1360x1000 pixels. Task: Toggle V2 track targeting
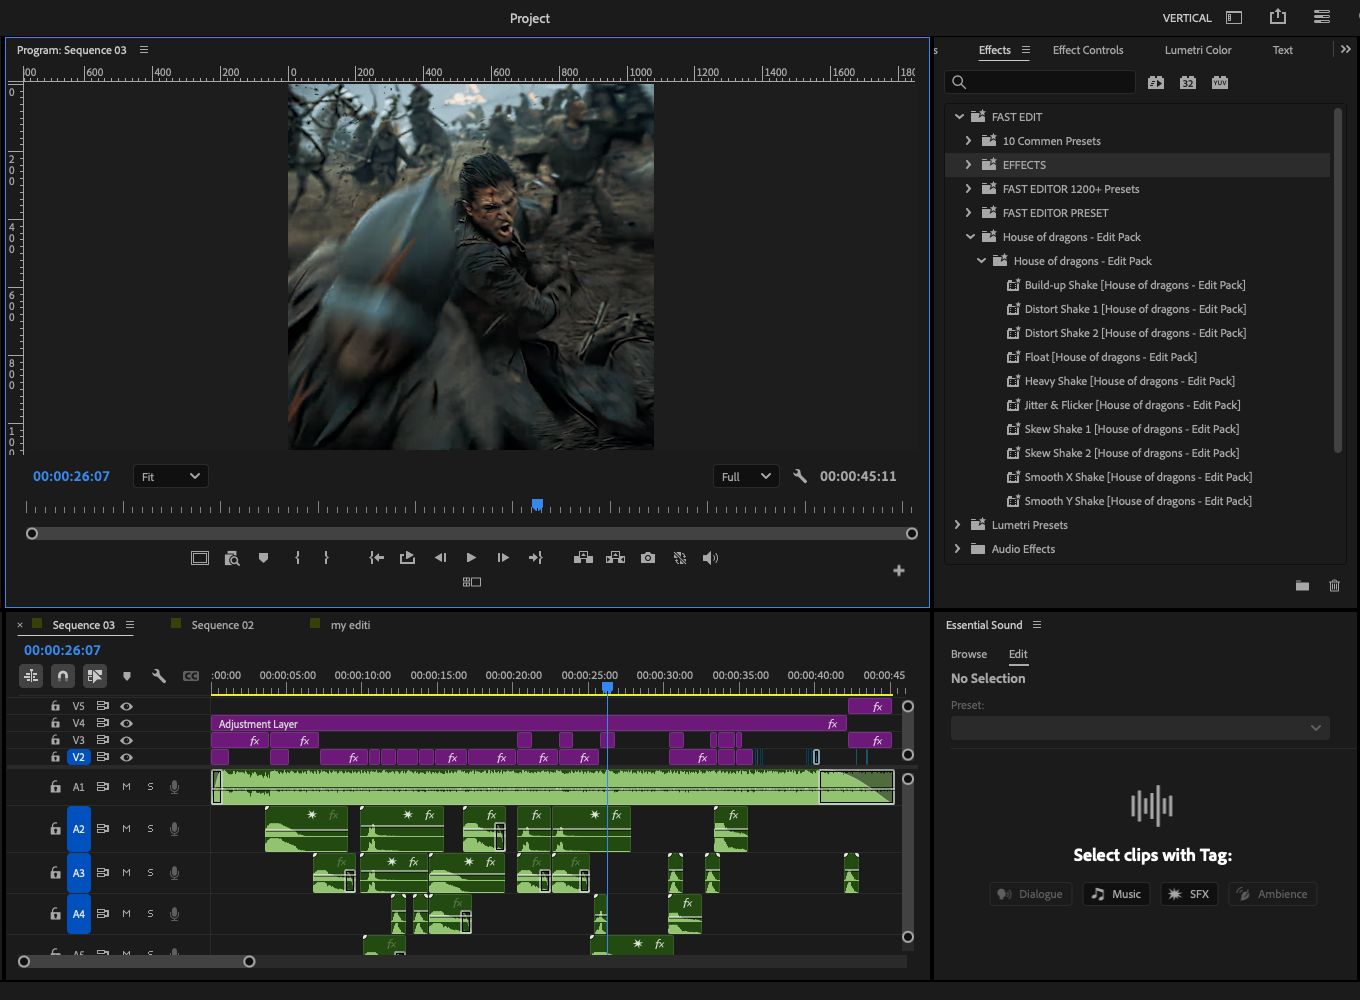[78, 757]
